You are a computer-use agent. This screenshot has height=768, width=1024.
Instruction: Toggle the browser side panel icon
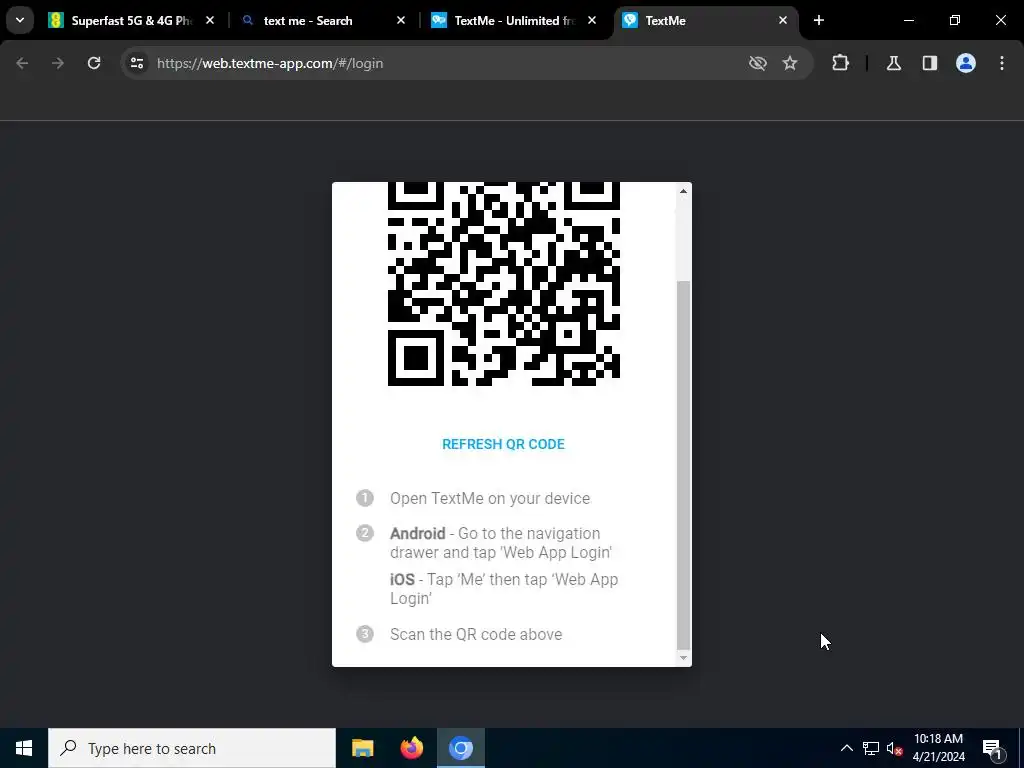929,63
